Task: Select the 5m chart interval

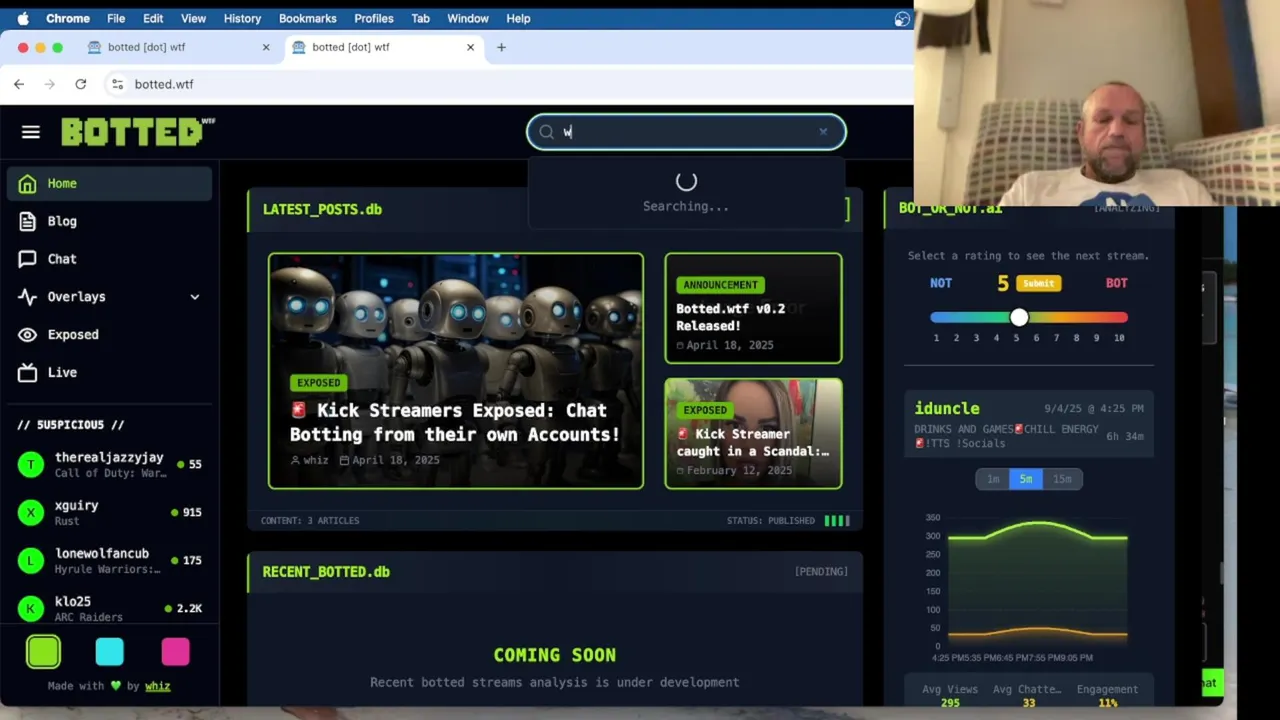Action: point(1026,479)
